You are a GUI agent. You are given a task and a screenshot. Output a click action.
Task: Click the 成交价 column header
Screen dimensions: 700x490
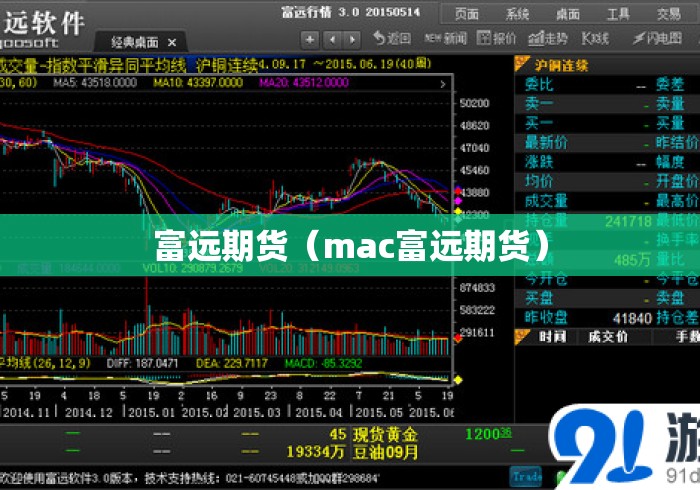(608, 337)
